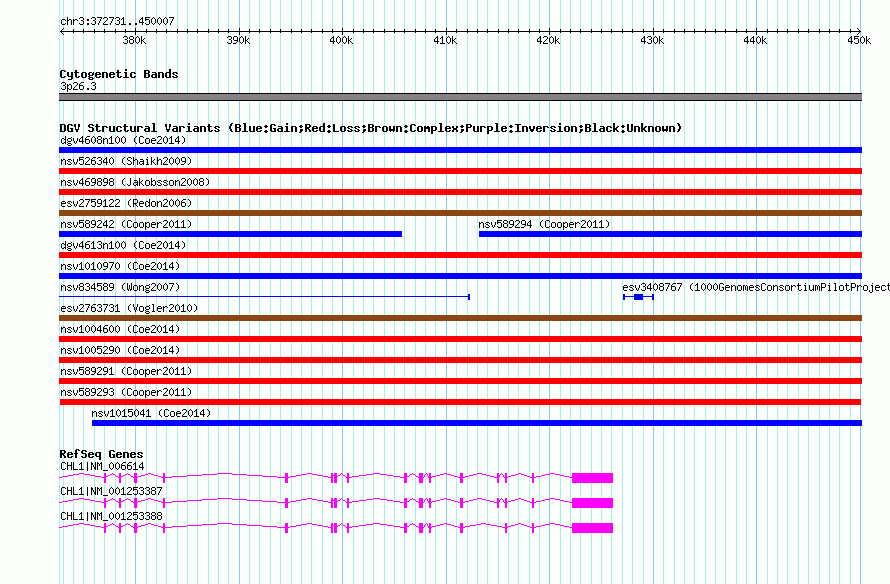Select the DGV Structural Variants track heading
Image resolution: width=890 pixels, height=584 pixels.
coord(371,128)
